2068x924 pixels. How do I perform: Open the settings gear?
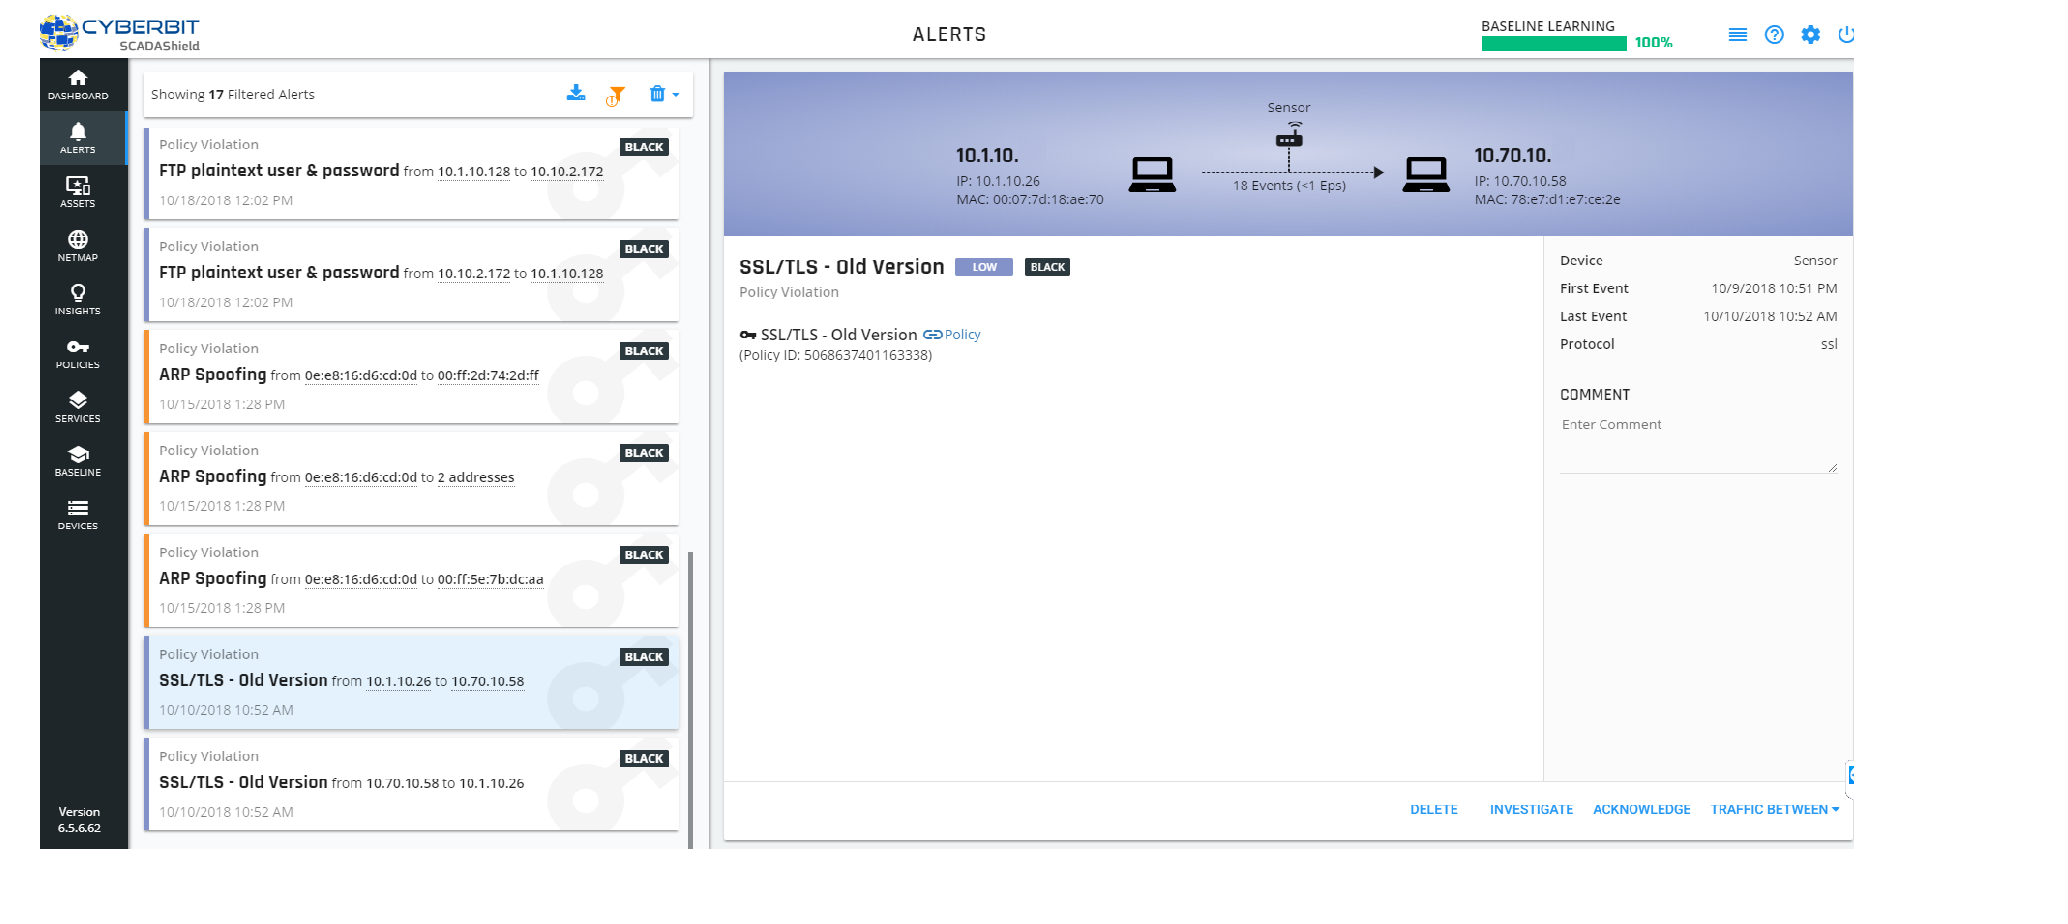[1810, 34]
